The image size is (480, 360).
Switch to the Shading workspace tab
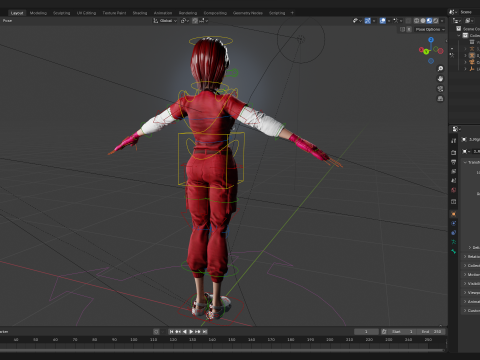(140, 13)
